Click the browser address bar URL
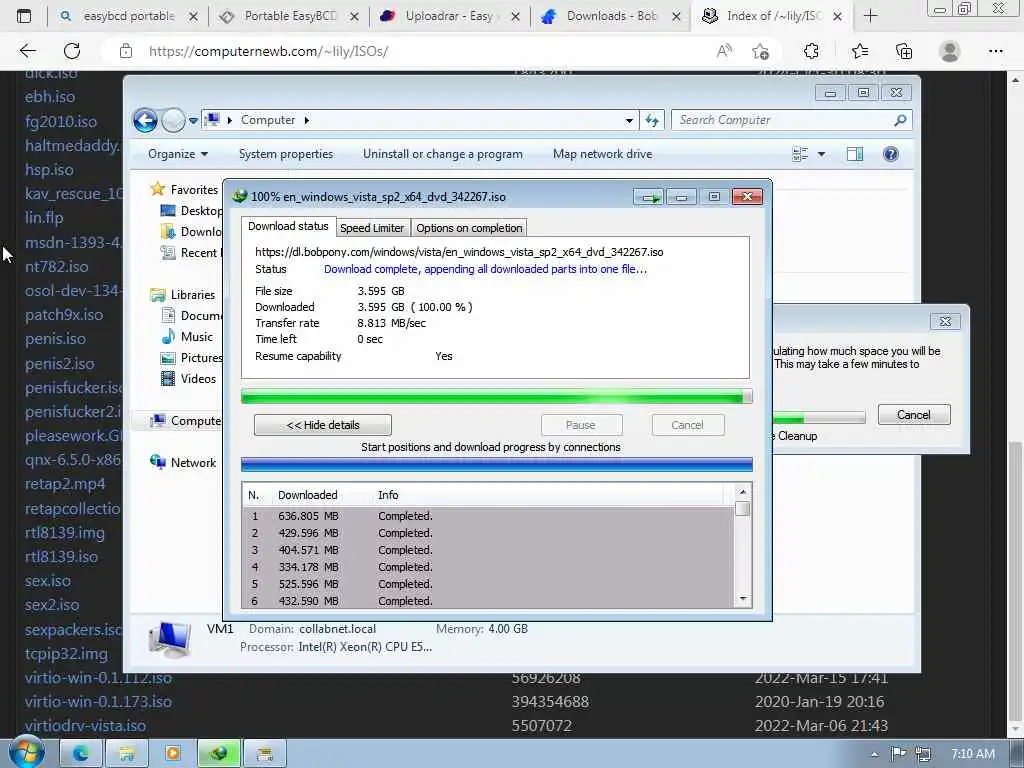The height and width of the screenshot is (768, 1024). click(268, 51)
